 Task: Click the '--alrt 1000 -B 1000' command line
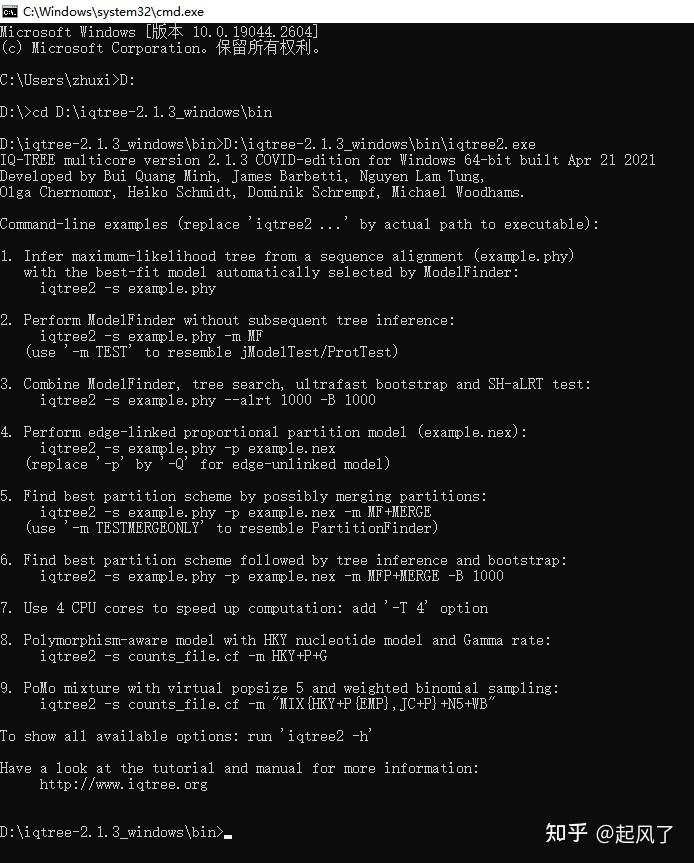[x=207, y=400]
